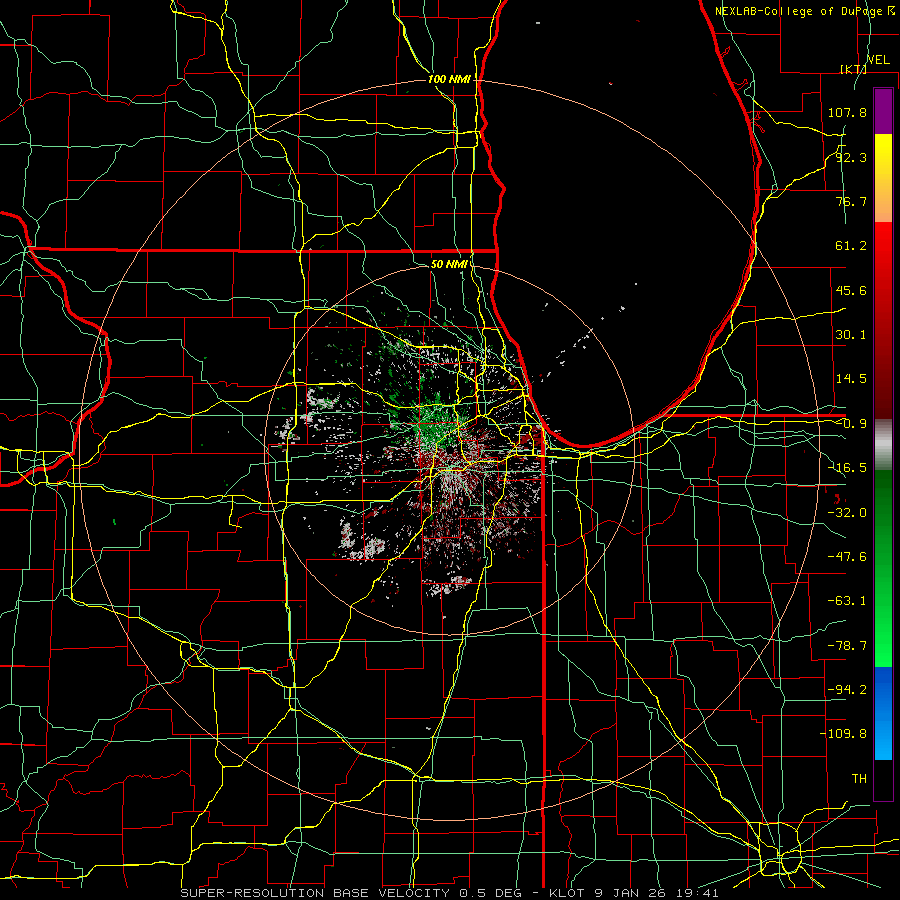900x900 pixels.
Task: Click the 100 NMI range ring label
Action: point(449,79)
